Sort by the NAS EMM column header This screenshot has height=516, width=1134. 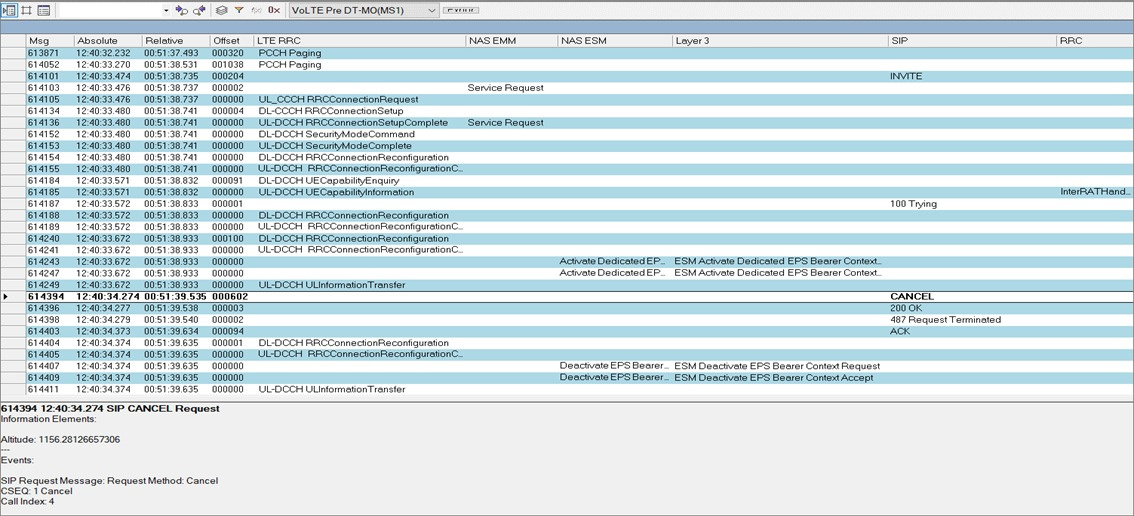[511, 41]
